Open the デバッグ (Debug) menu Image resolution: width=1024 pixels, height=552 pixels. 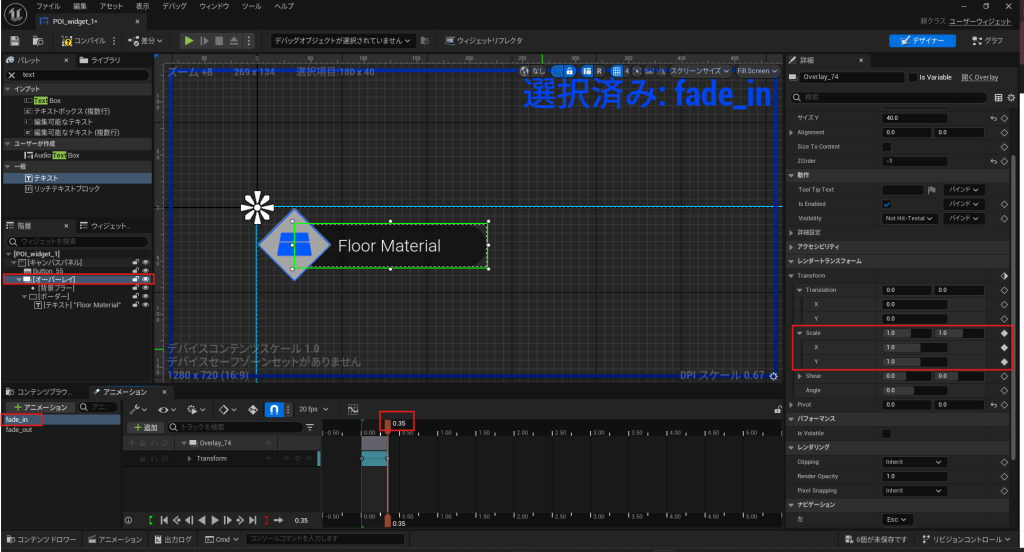click(x=174, y=6)
